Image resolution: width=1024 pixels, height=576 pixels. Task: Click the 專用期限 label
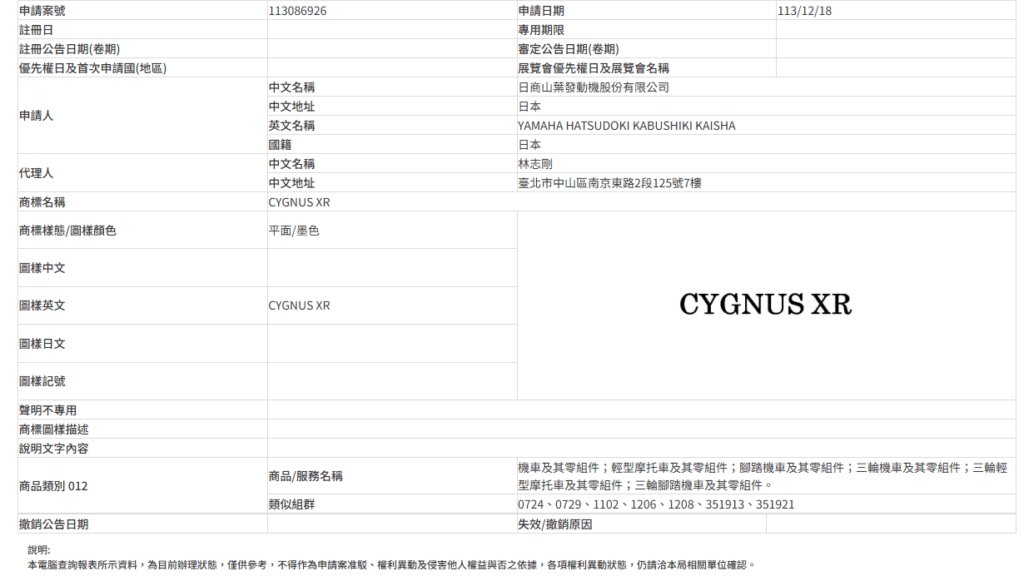(x=541, y=30)
